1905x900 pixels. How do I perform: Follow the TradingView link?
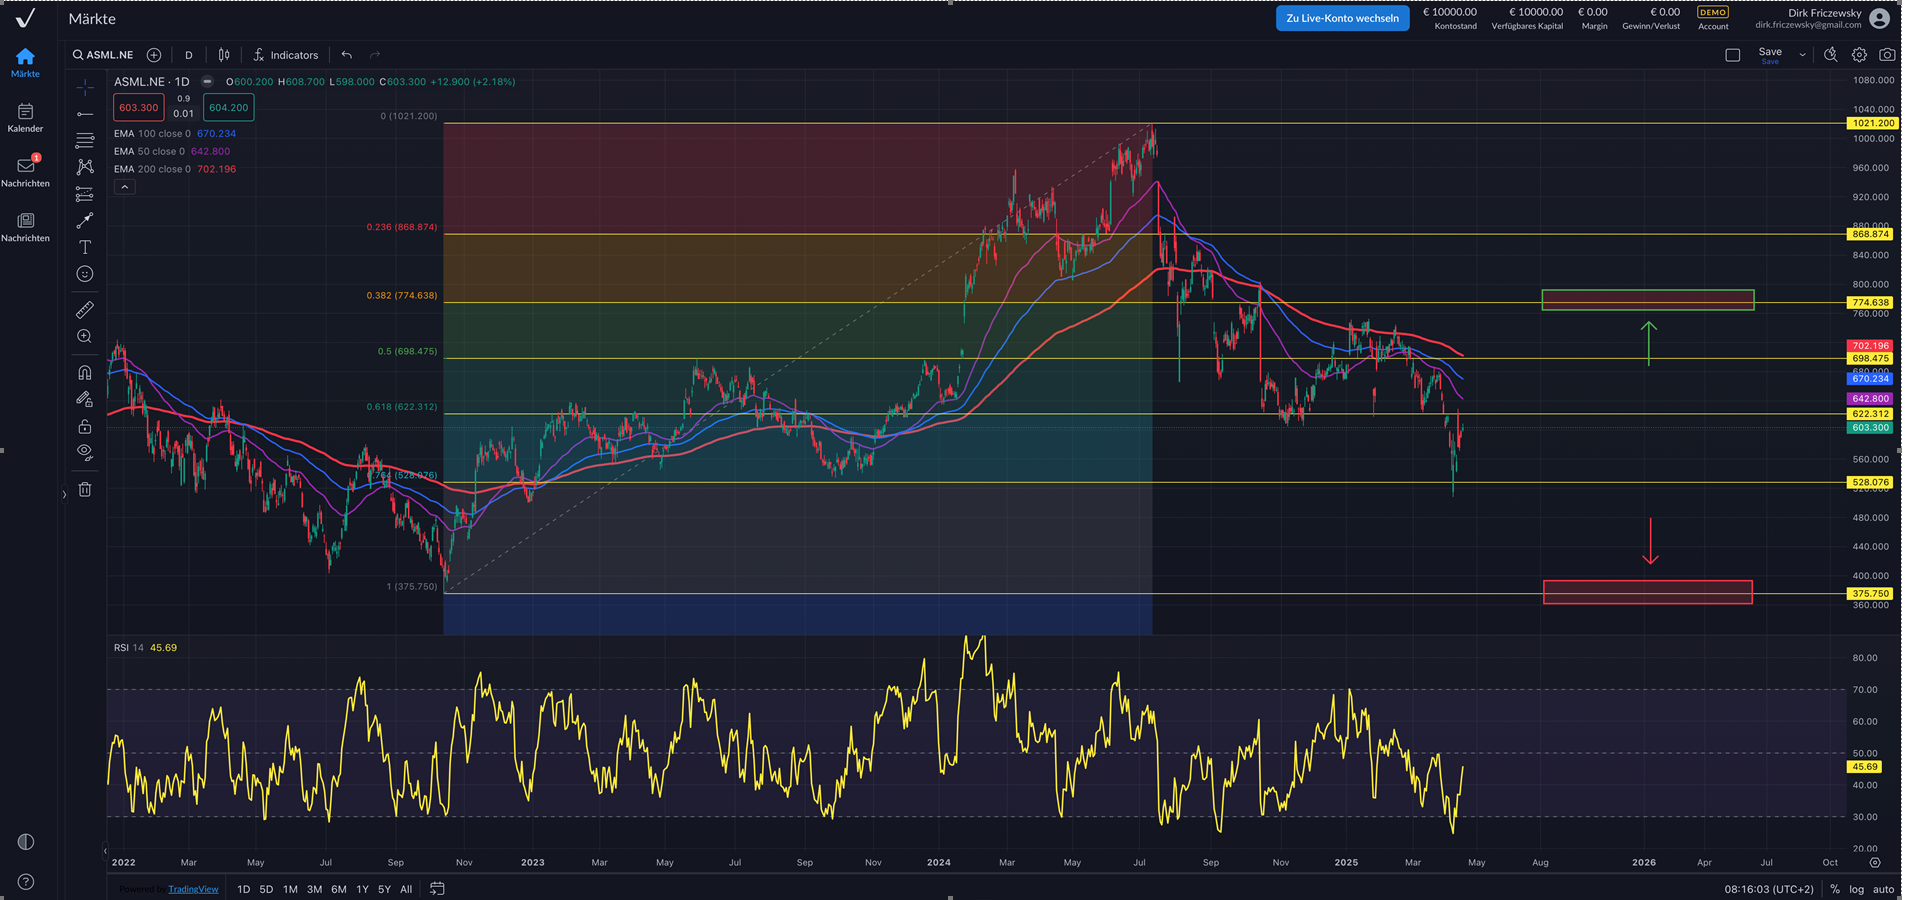tap(193, 889)
